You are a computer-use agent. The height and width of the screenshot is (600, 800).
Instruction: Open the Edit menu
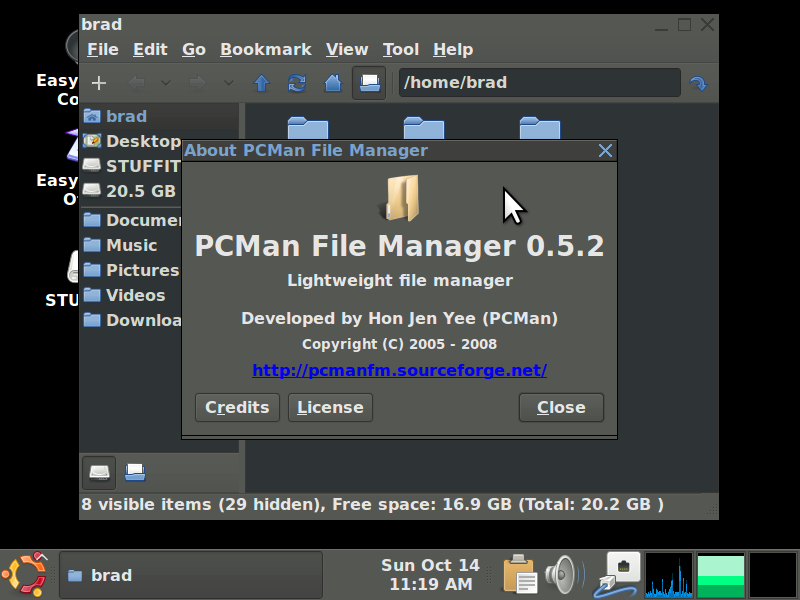[x=150, y=49]
